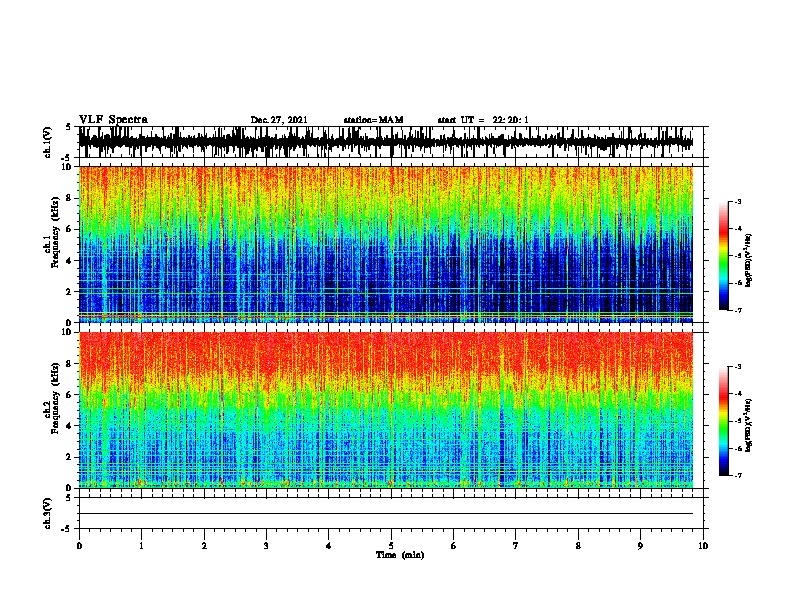Click the "Time (min)" axis label
This screenshot has height=612, width=792.
[400, 555]
